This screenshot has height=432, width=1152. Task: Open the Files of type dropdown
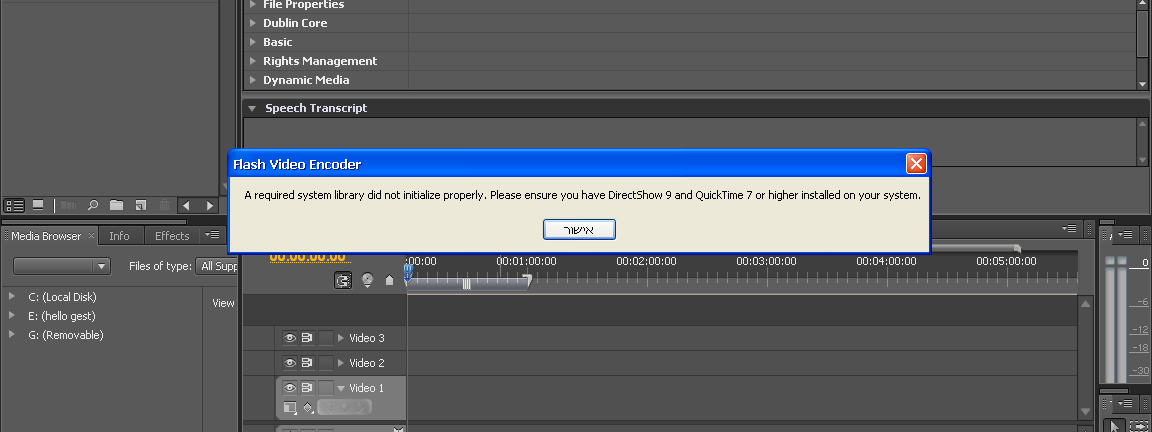point(217,266)
